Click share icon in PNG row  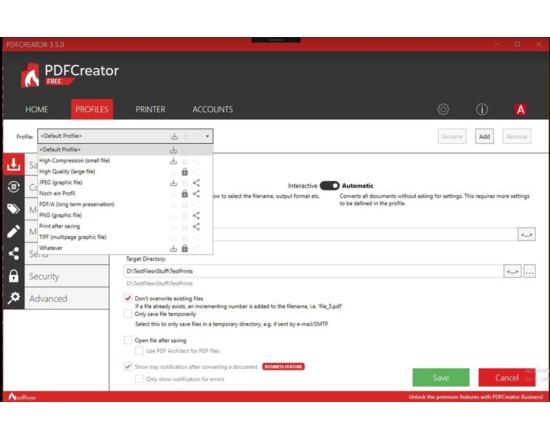pos(196,215)
